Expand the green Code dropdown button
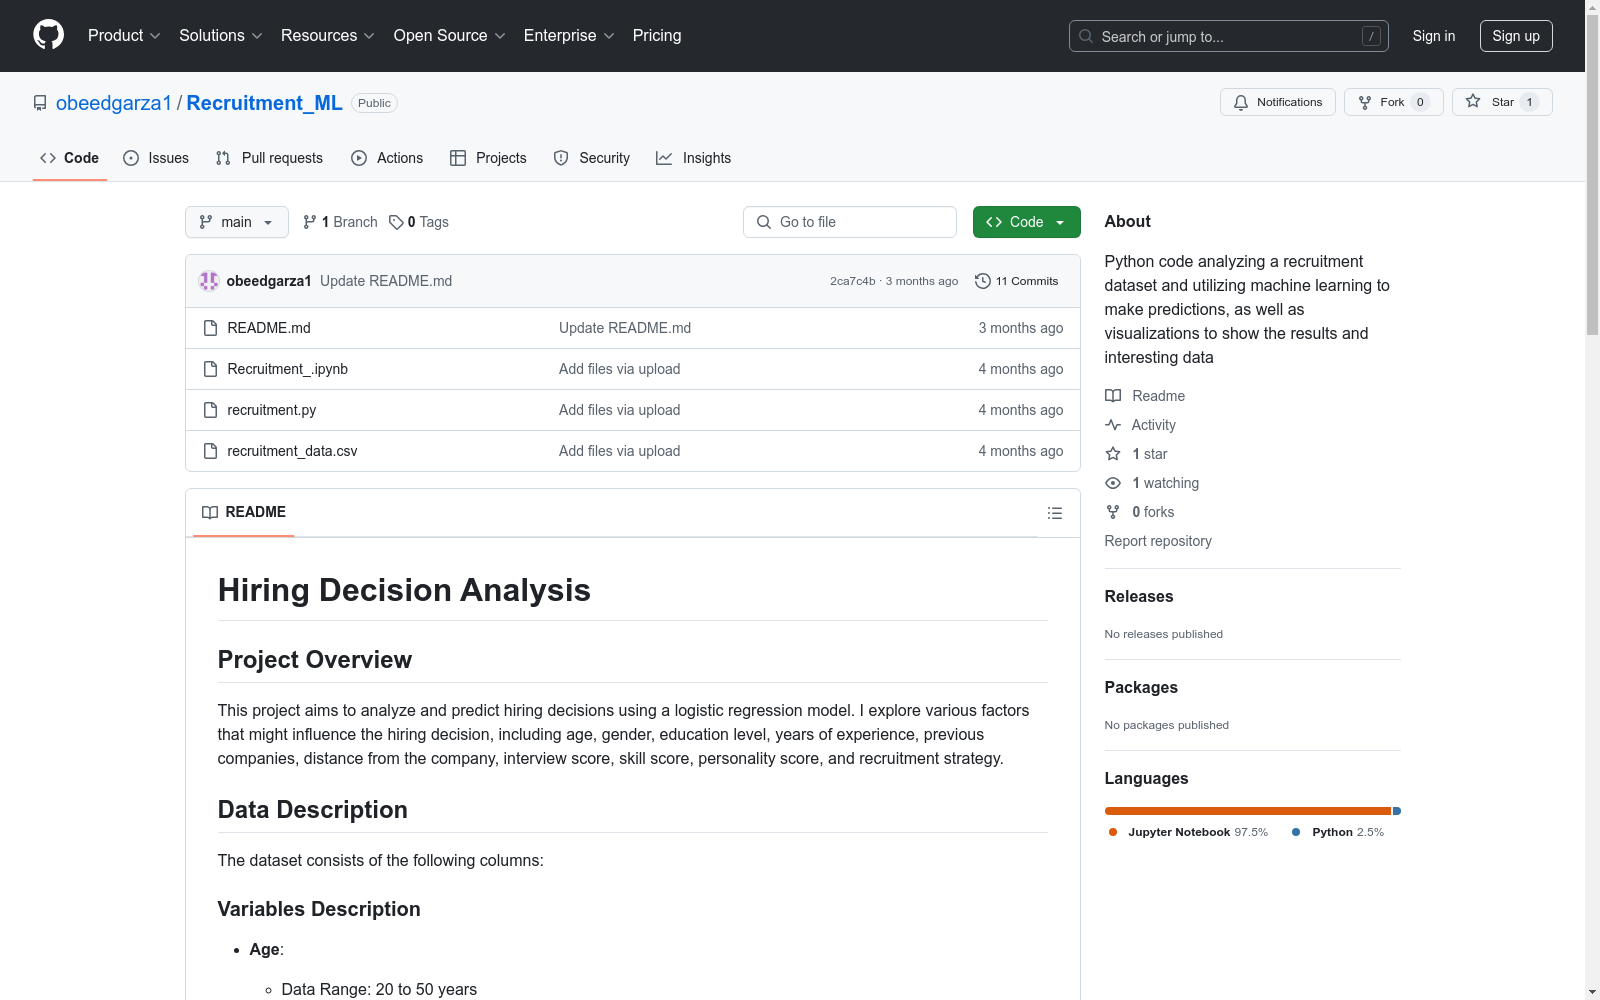Viewport: 1600px width, 1000px height. click(x=1026, y=222)
